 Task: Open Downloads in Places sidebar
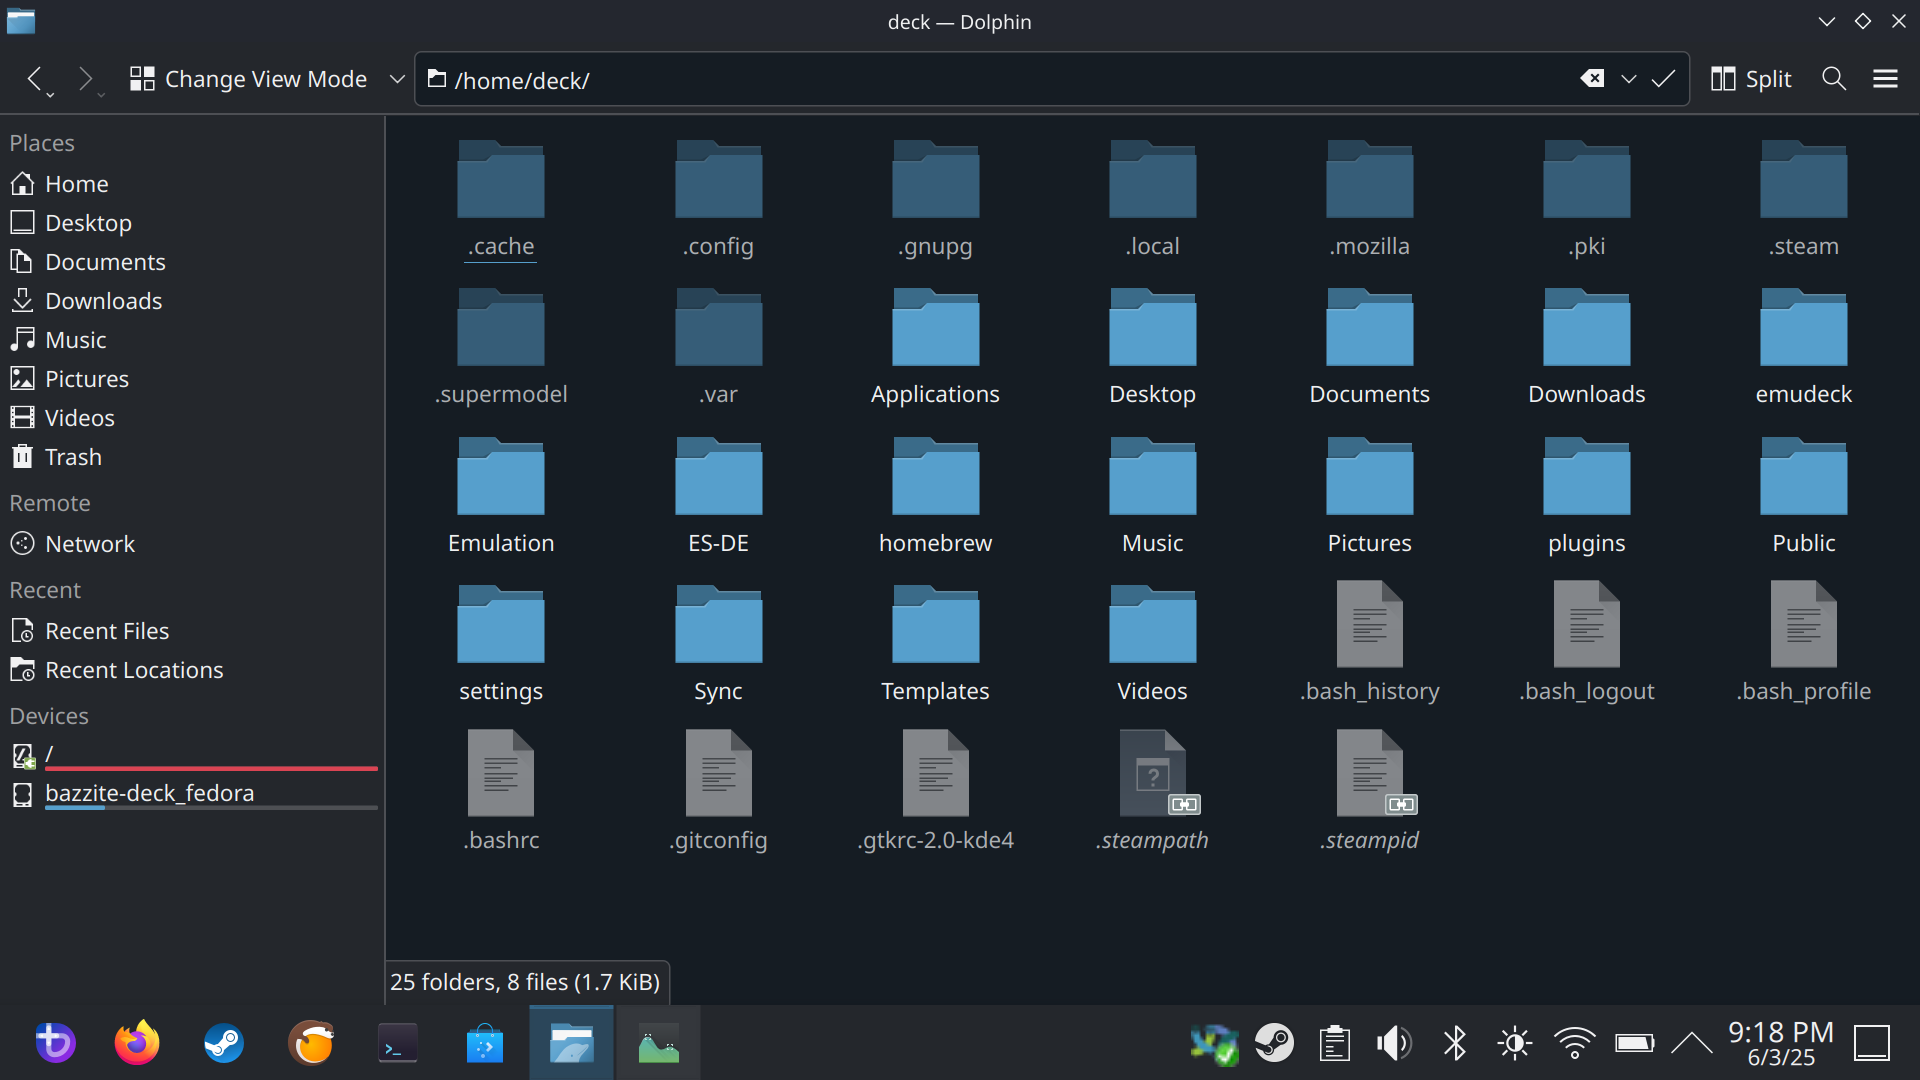[x=192, y=301]
